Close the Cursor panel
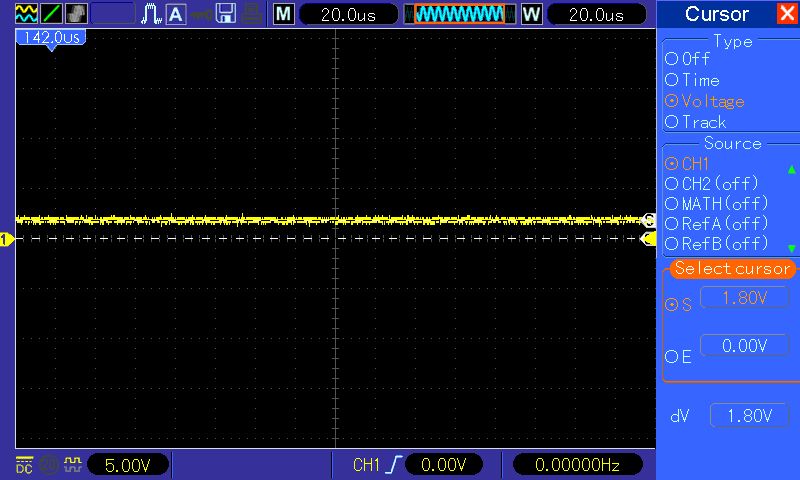The height and width of the screenshot is (480, 800). pos(787,14)
